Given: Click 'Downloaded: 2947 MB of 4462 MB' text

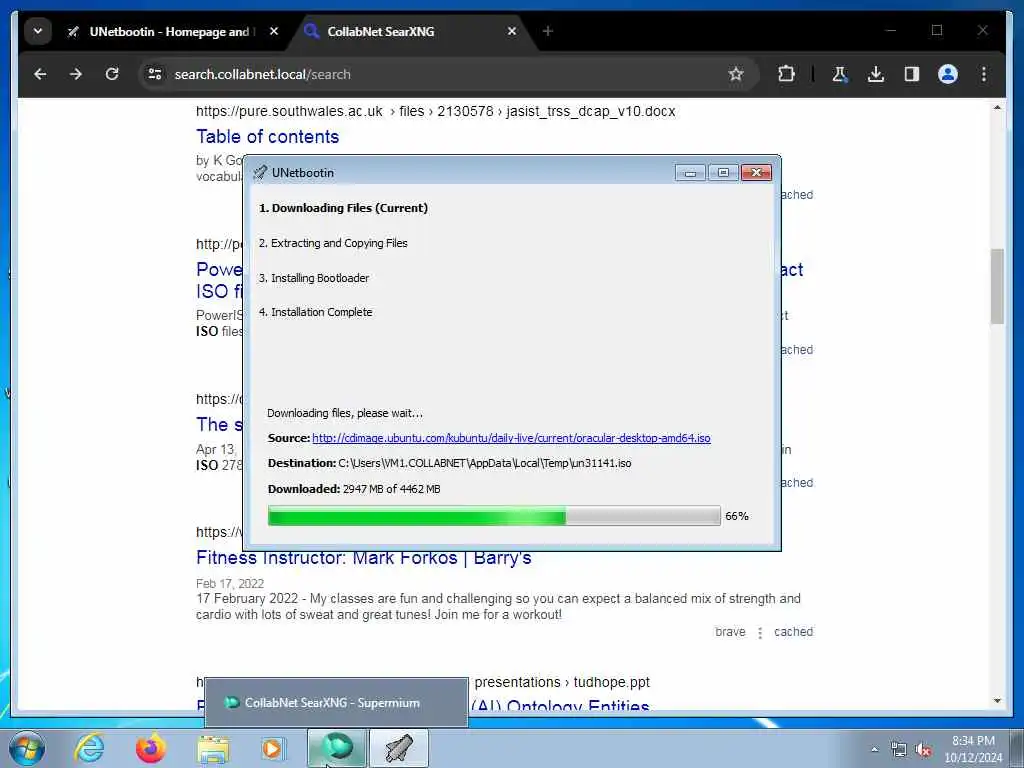Looking at the screenshot, I should click(354, 488).
